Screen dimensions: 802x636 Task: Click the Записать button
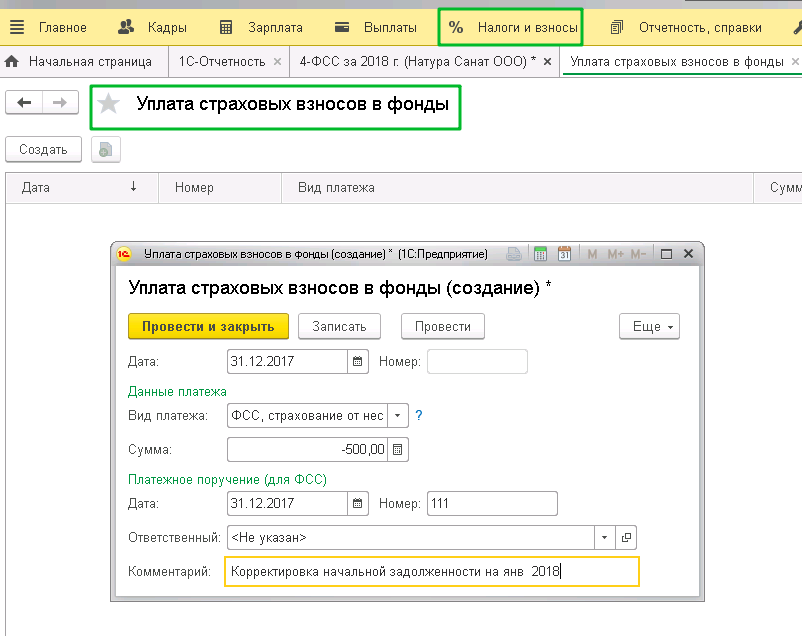[339, 326]
